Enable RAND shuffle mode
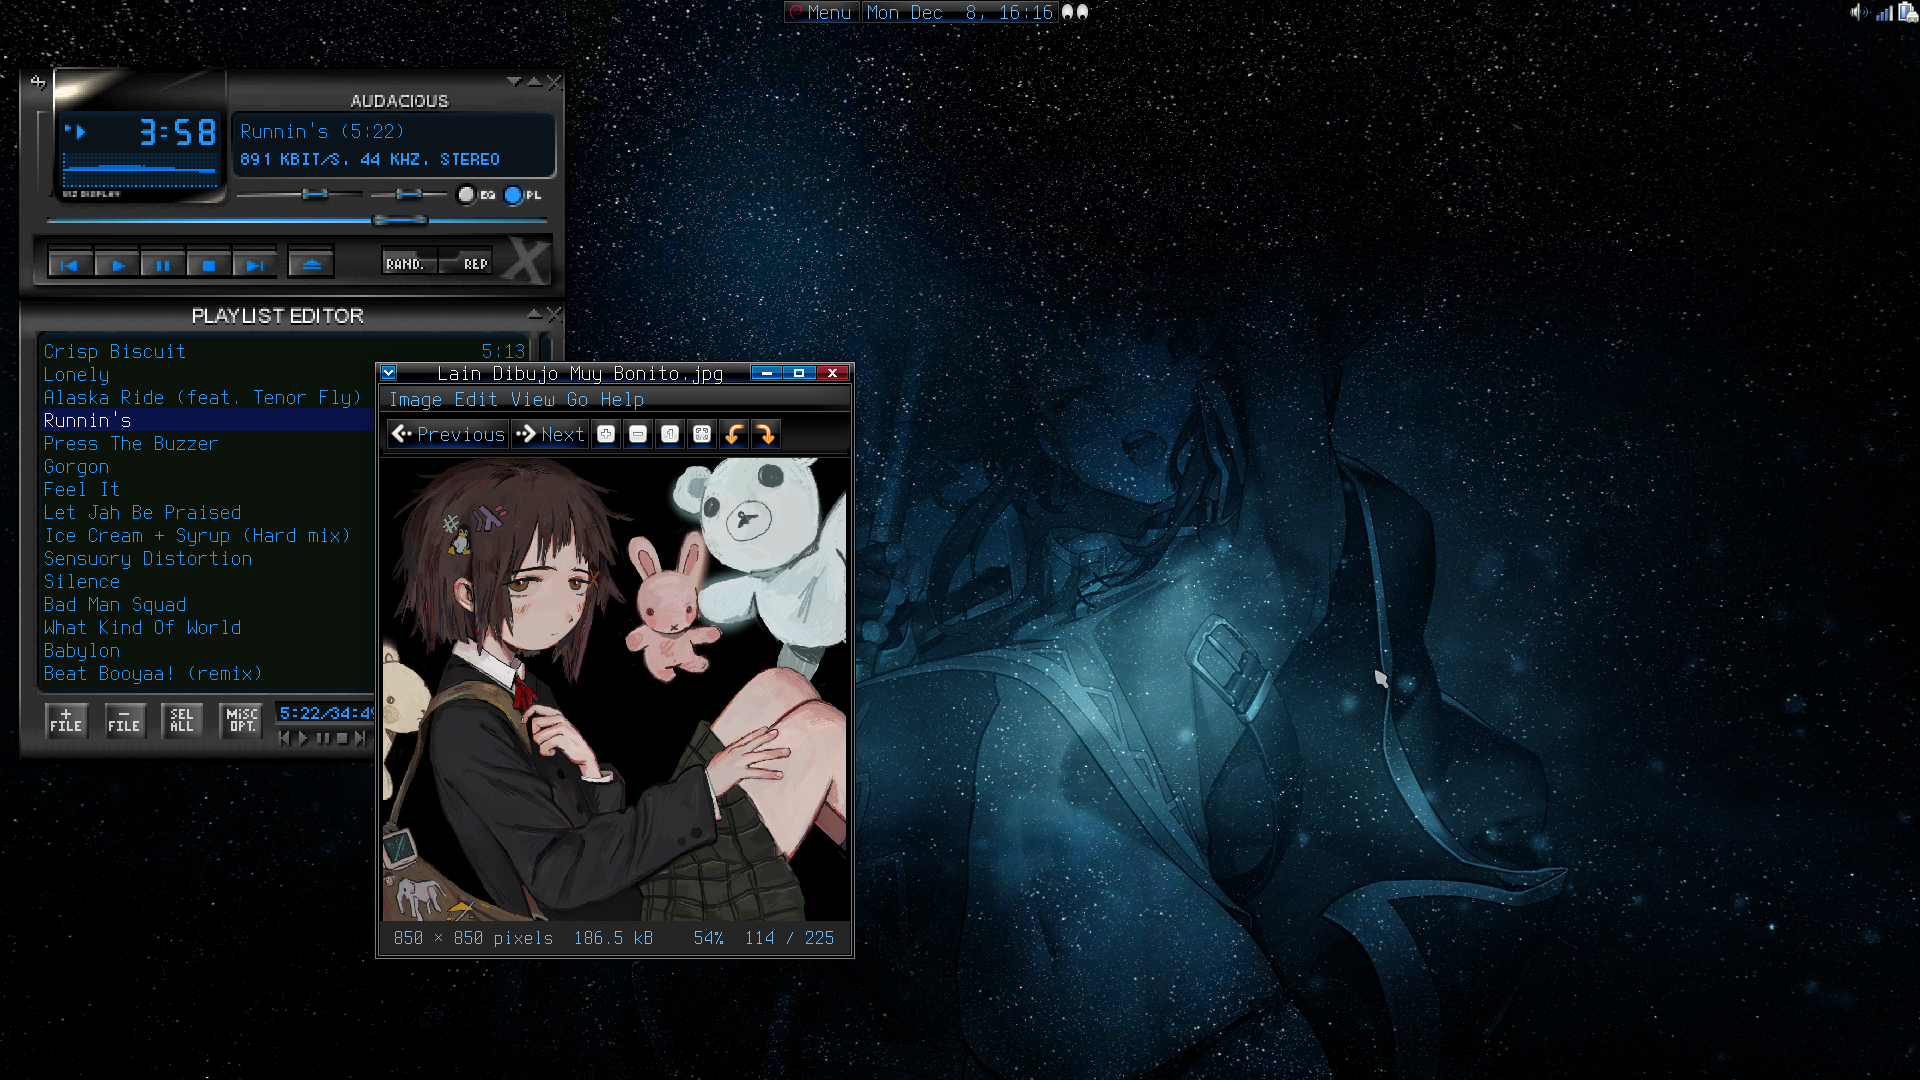1920x1080 pixels. click(x=408, y=264)
